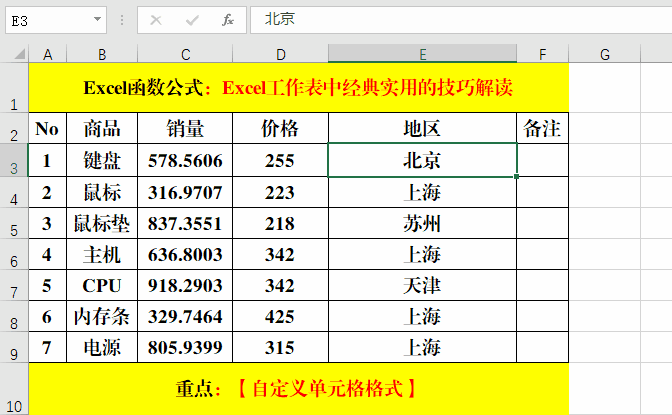Select row 6 header
The image size is (672, 415).
point(14,254)
